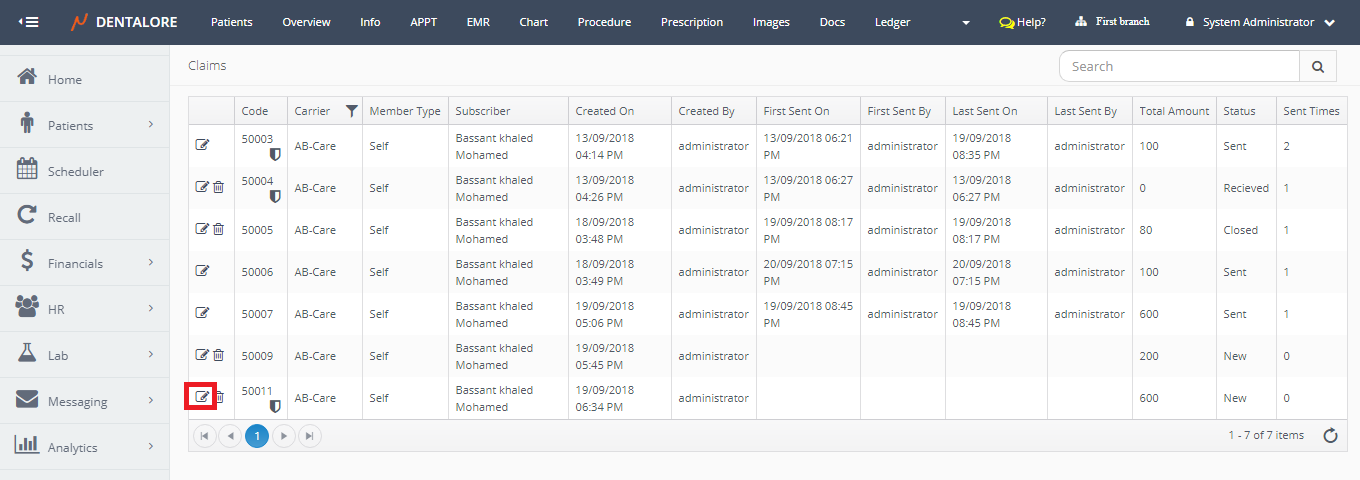Jump to the last page of claims
This screenshot has height=480, width=1360.
coord(310,435)
